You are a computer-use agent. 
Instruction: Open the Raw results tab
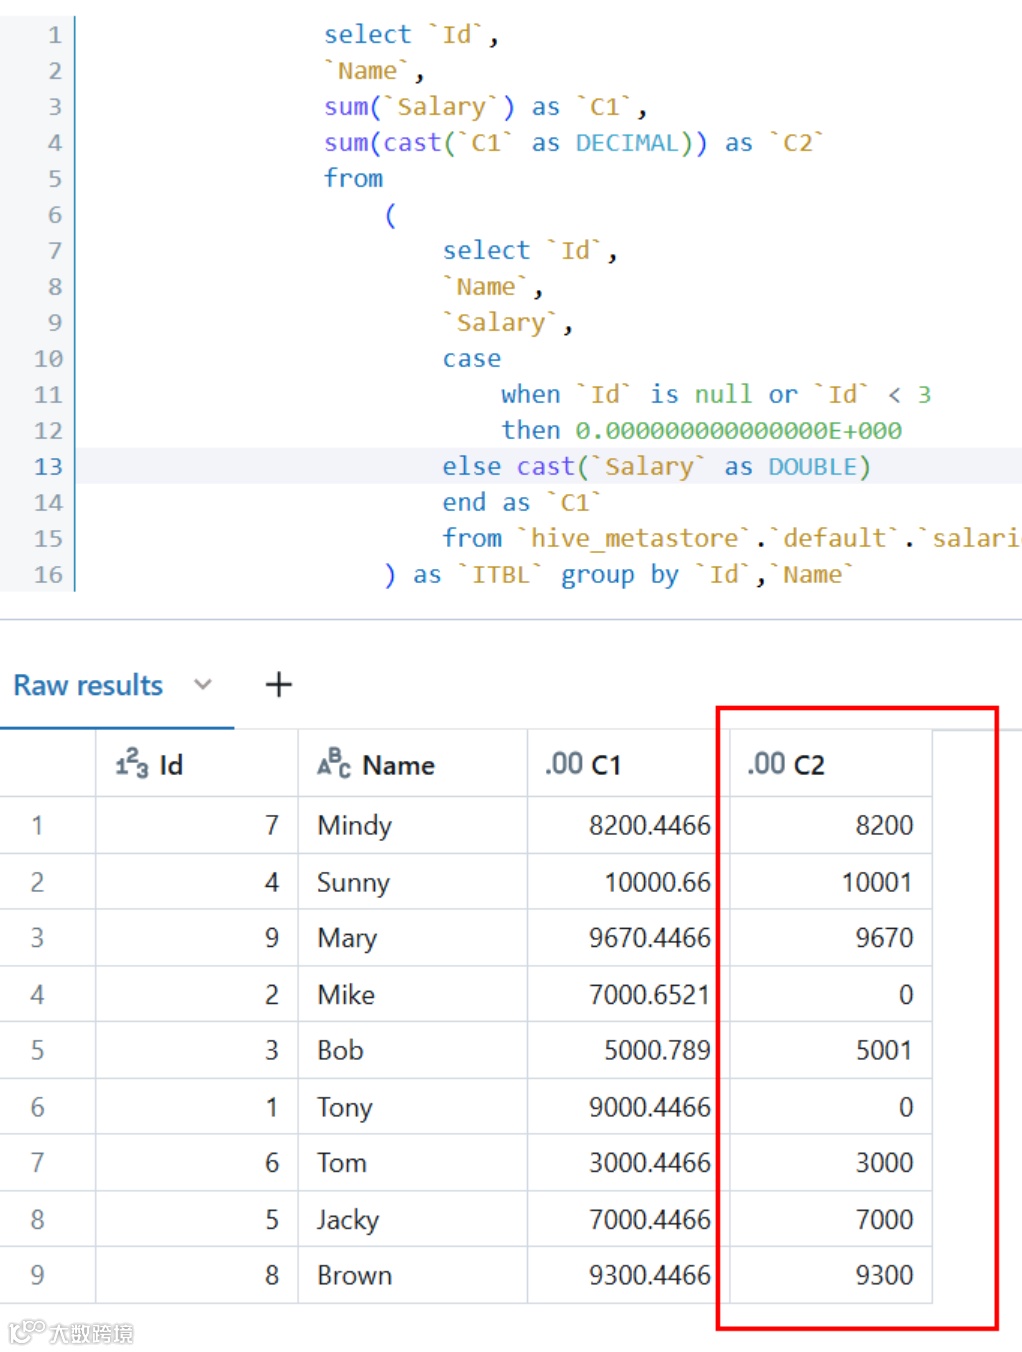(88, 685)
